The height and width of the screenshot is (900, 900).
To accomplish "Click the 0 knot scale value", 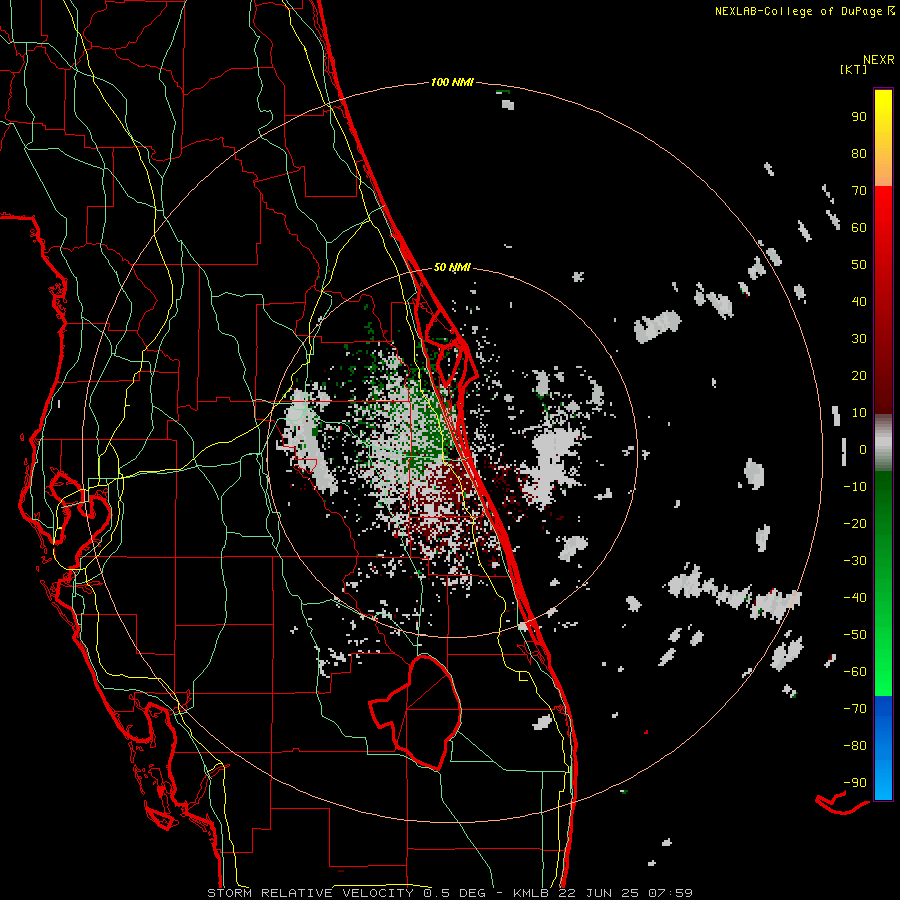I will [x=863, y=450].
